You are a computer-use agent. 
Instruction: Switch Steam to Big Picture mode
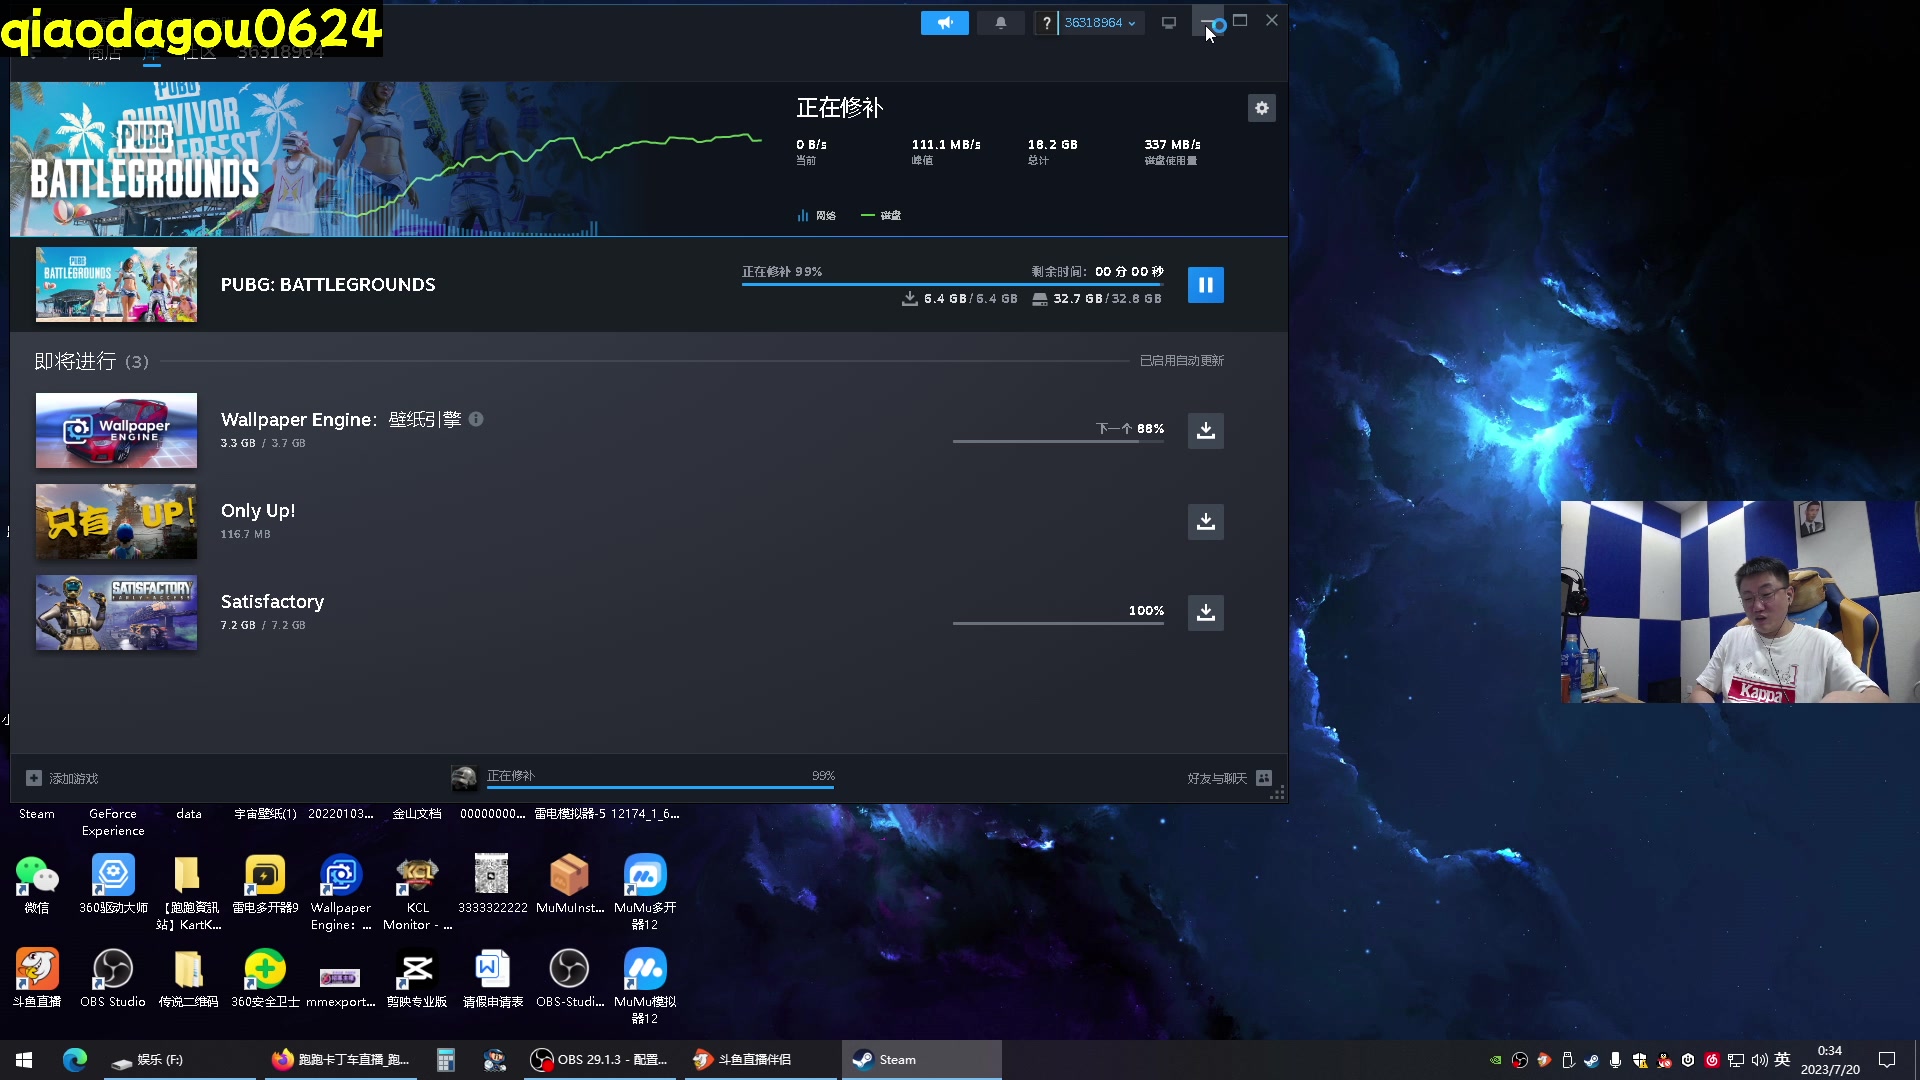(x=1168, y=22)
